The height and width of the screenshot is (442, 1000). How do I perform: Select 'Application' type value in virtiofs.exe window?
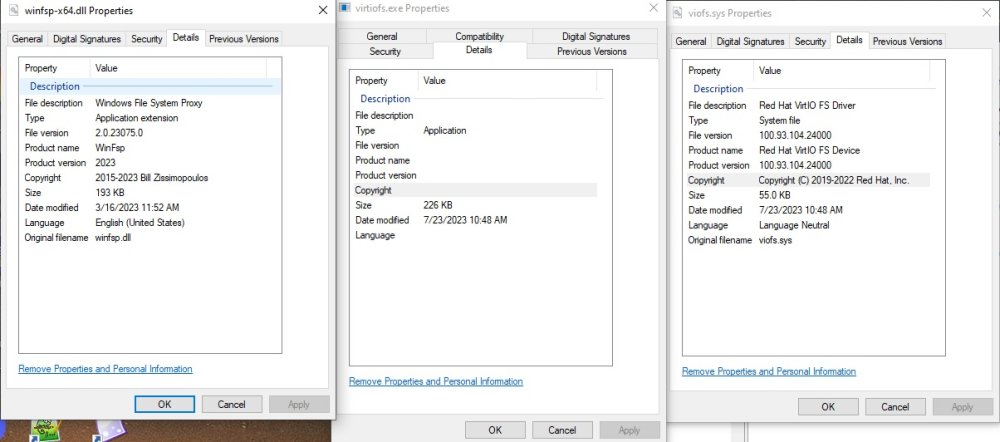tap(445, 131)
